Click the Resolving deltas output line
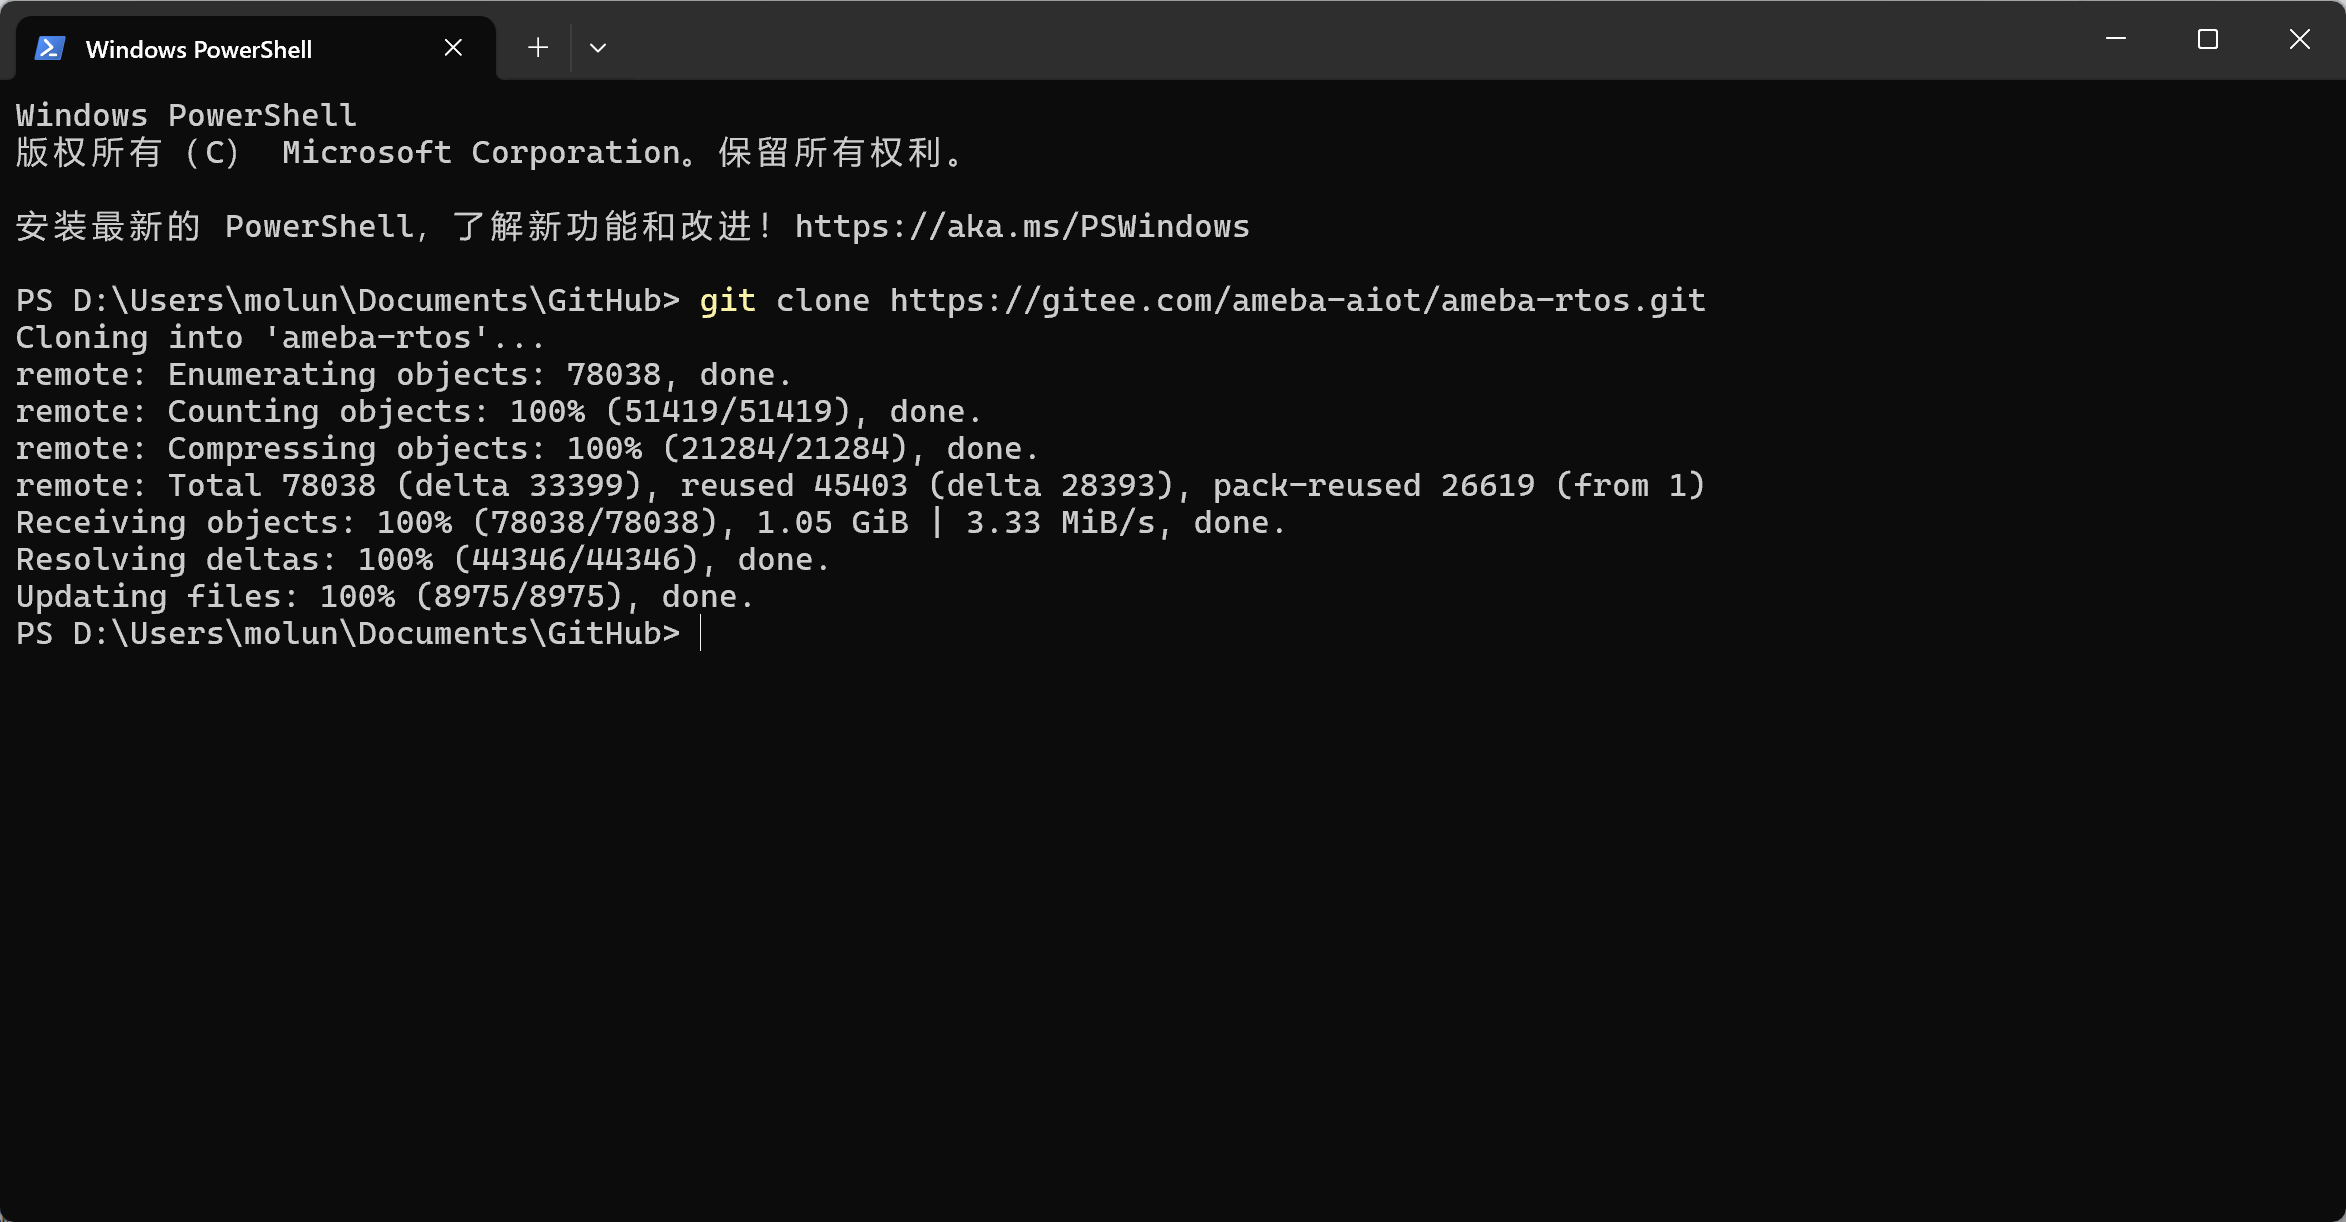 coord(422,560)
